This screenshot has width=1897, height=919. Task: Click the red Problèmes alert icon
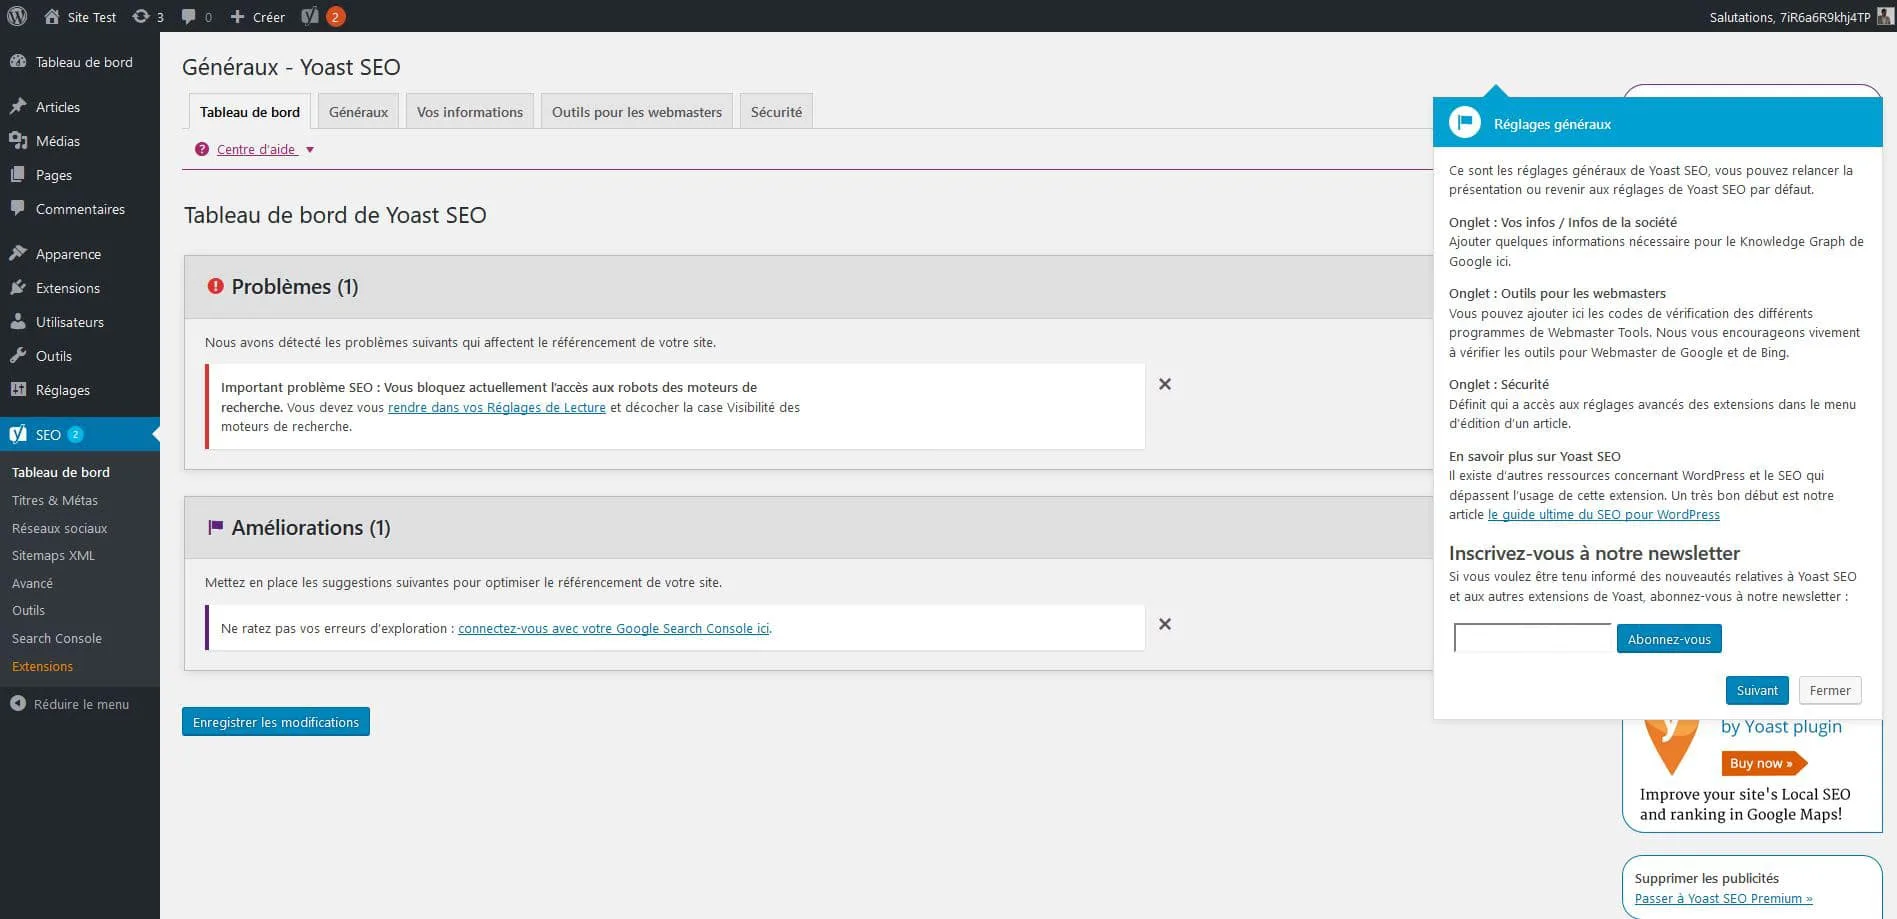point(215,286)
